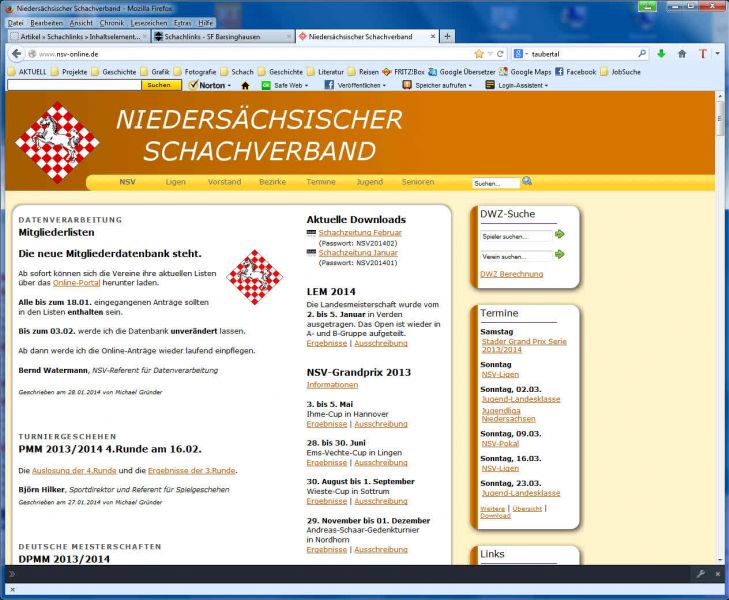This screenshot has width=729, height=600.
Task: Open the Projekte bookmark folder
Action: (69, 72)
